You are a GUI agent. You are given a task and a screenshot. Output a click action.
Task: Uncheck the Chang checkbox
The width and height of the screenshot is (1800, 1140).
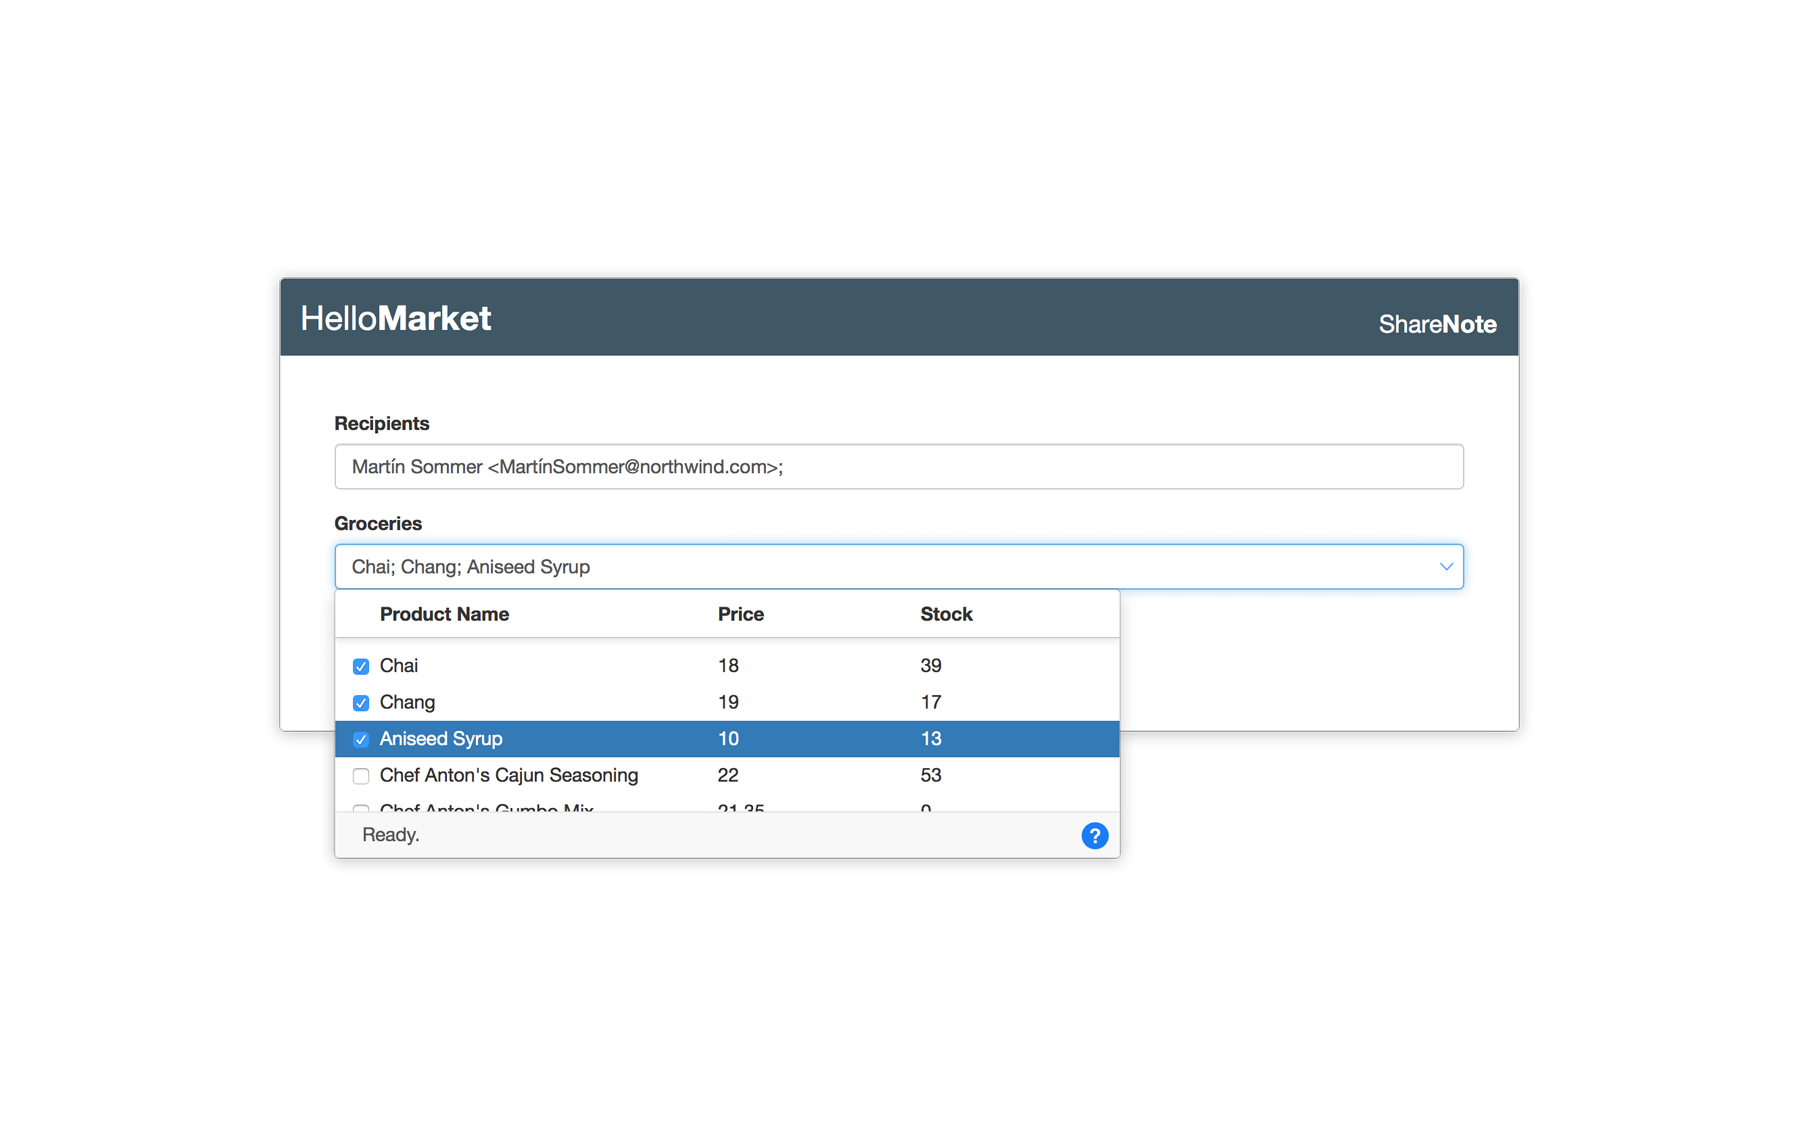361,703
